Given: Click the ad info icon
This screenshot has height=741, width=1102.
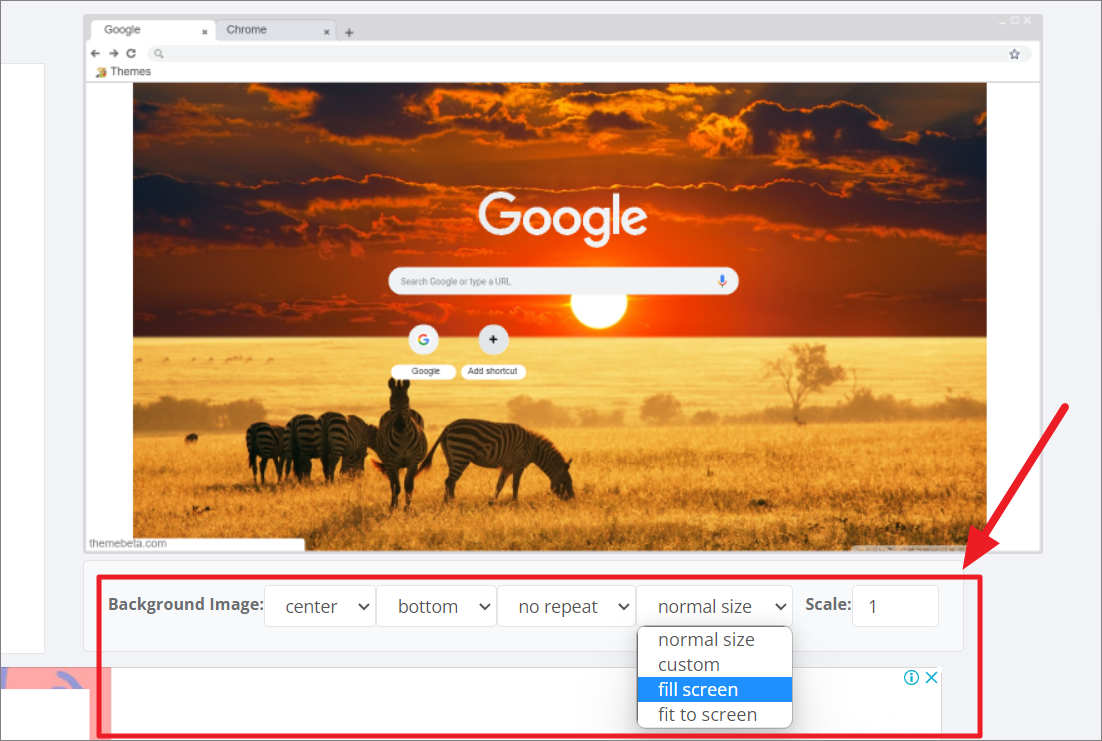Looking at the screenshot, I should click(910, 677).
